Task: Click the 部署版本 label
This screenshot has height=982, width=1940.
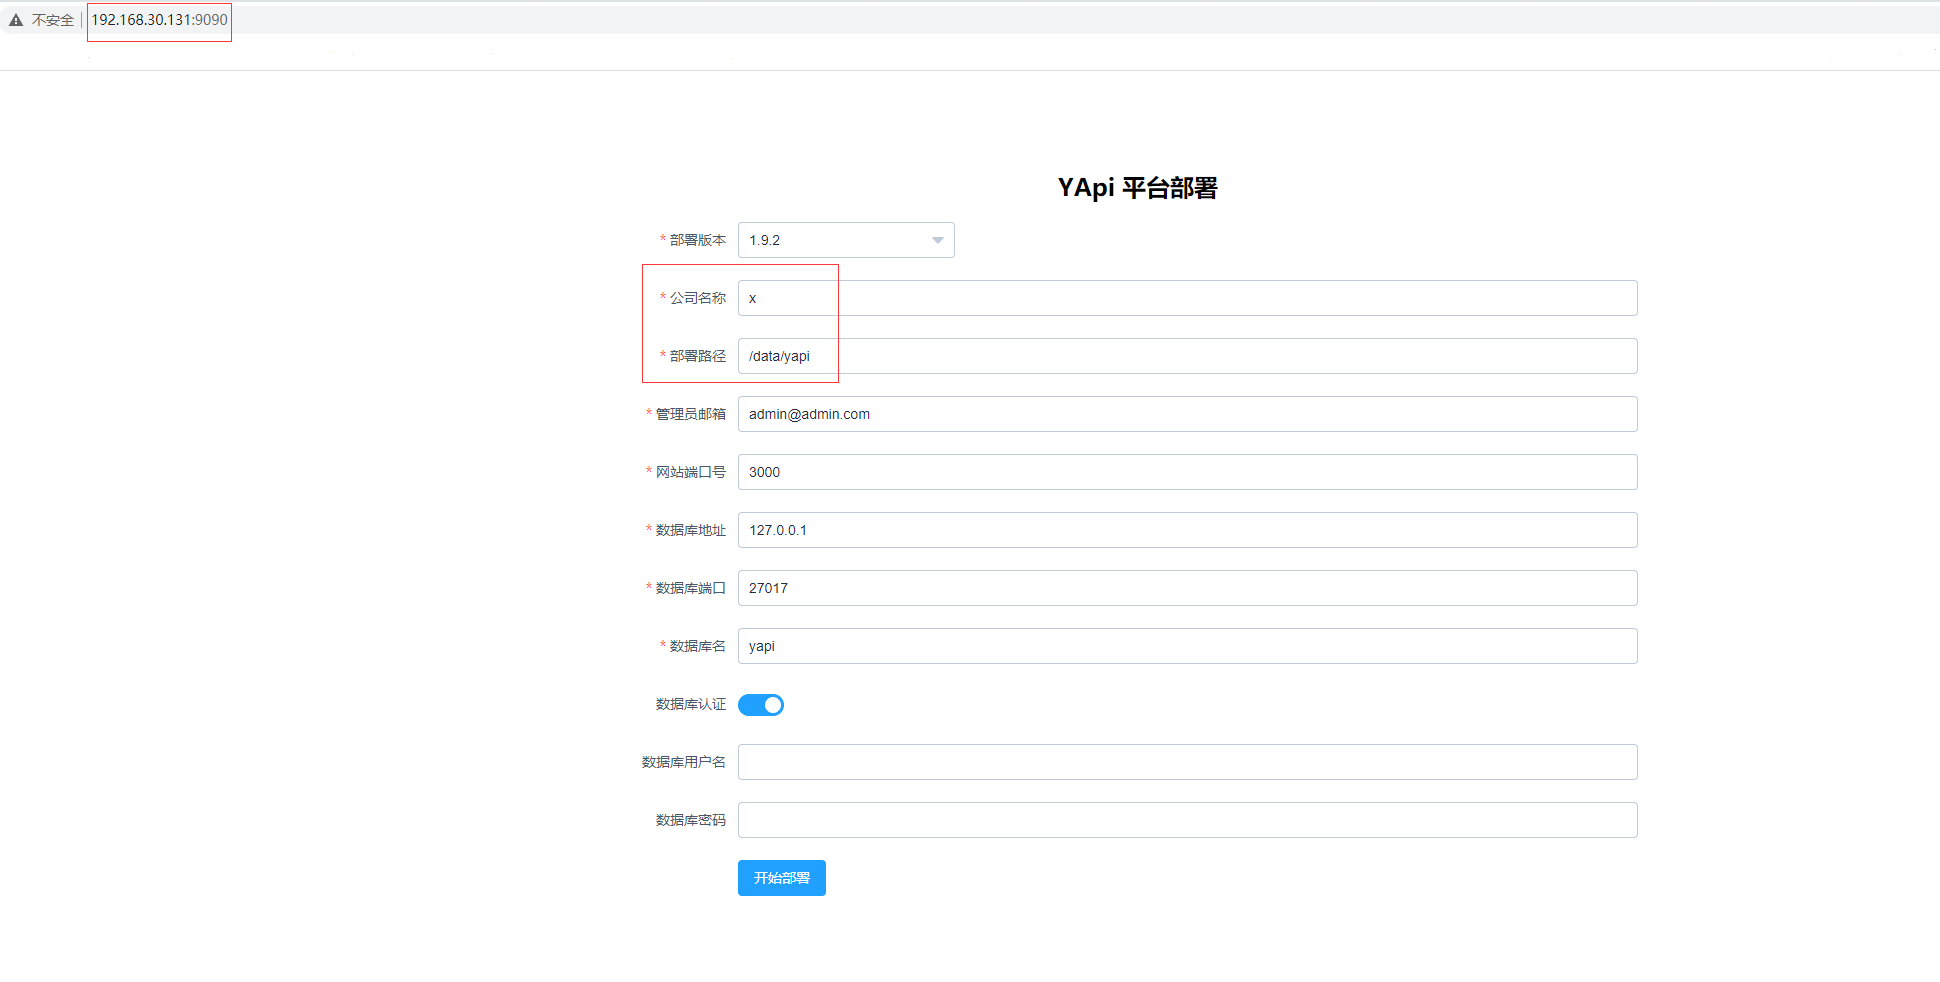Action: pyautogui.click(x=698, y=240)
